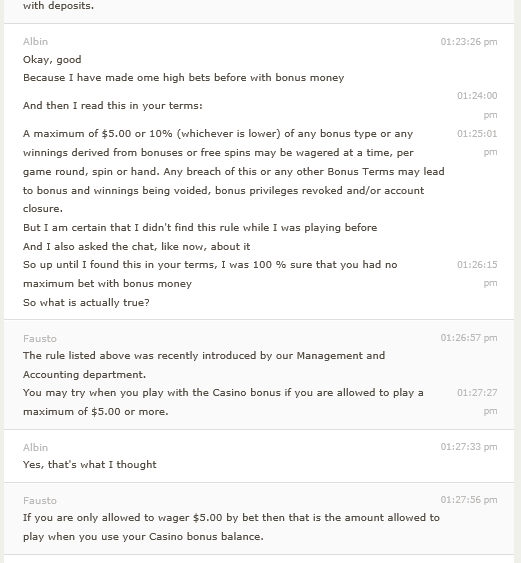Image resolution: width=521 pixels, height=563 pixels.
Task: Click Albin's name at 01:23:26 pm
Action: point(35,42)
